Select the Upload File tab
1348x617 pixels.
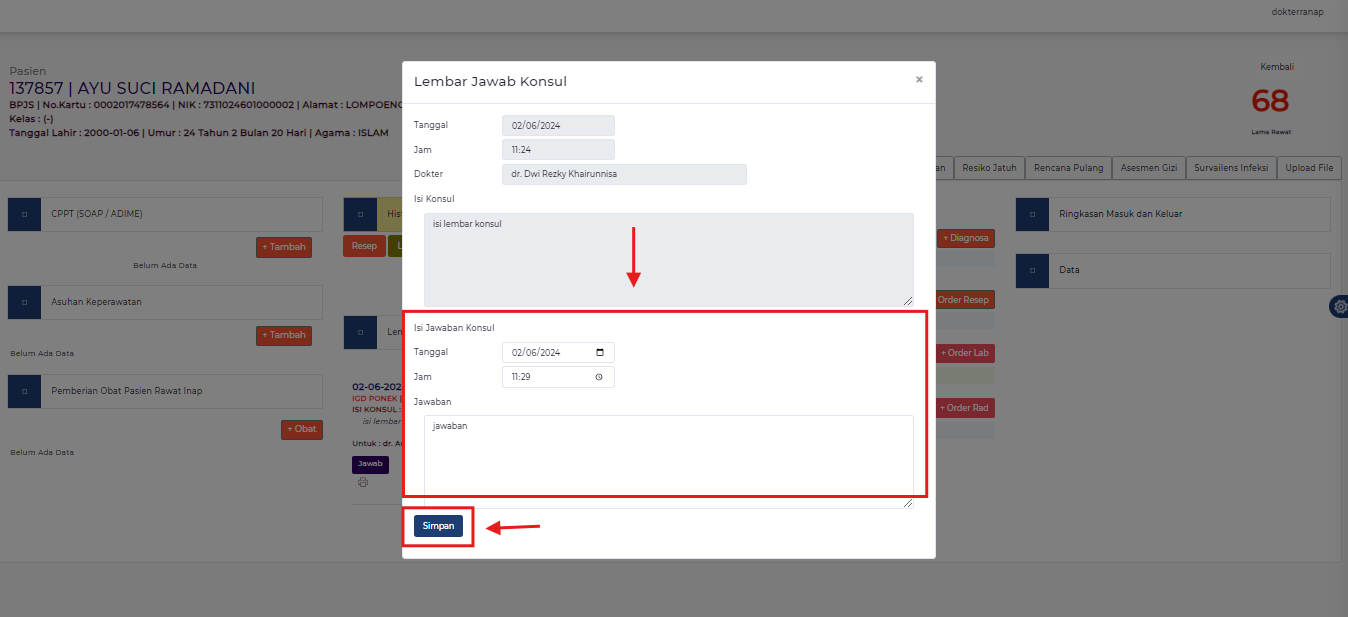1309,167
